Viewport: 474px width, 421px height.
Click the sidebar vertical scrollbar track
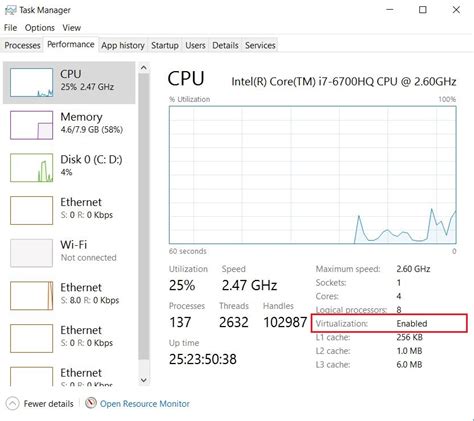[144, 216]
